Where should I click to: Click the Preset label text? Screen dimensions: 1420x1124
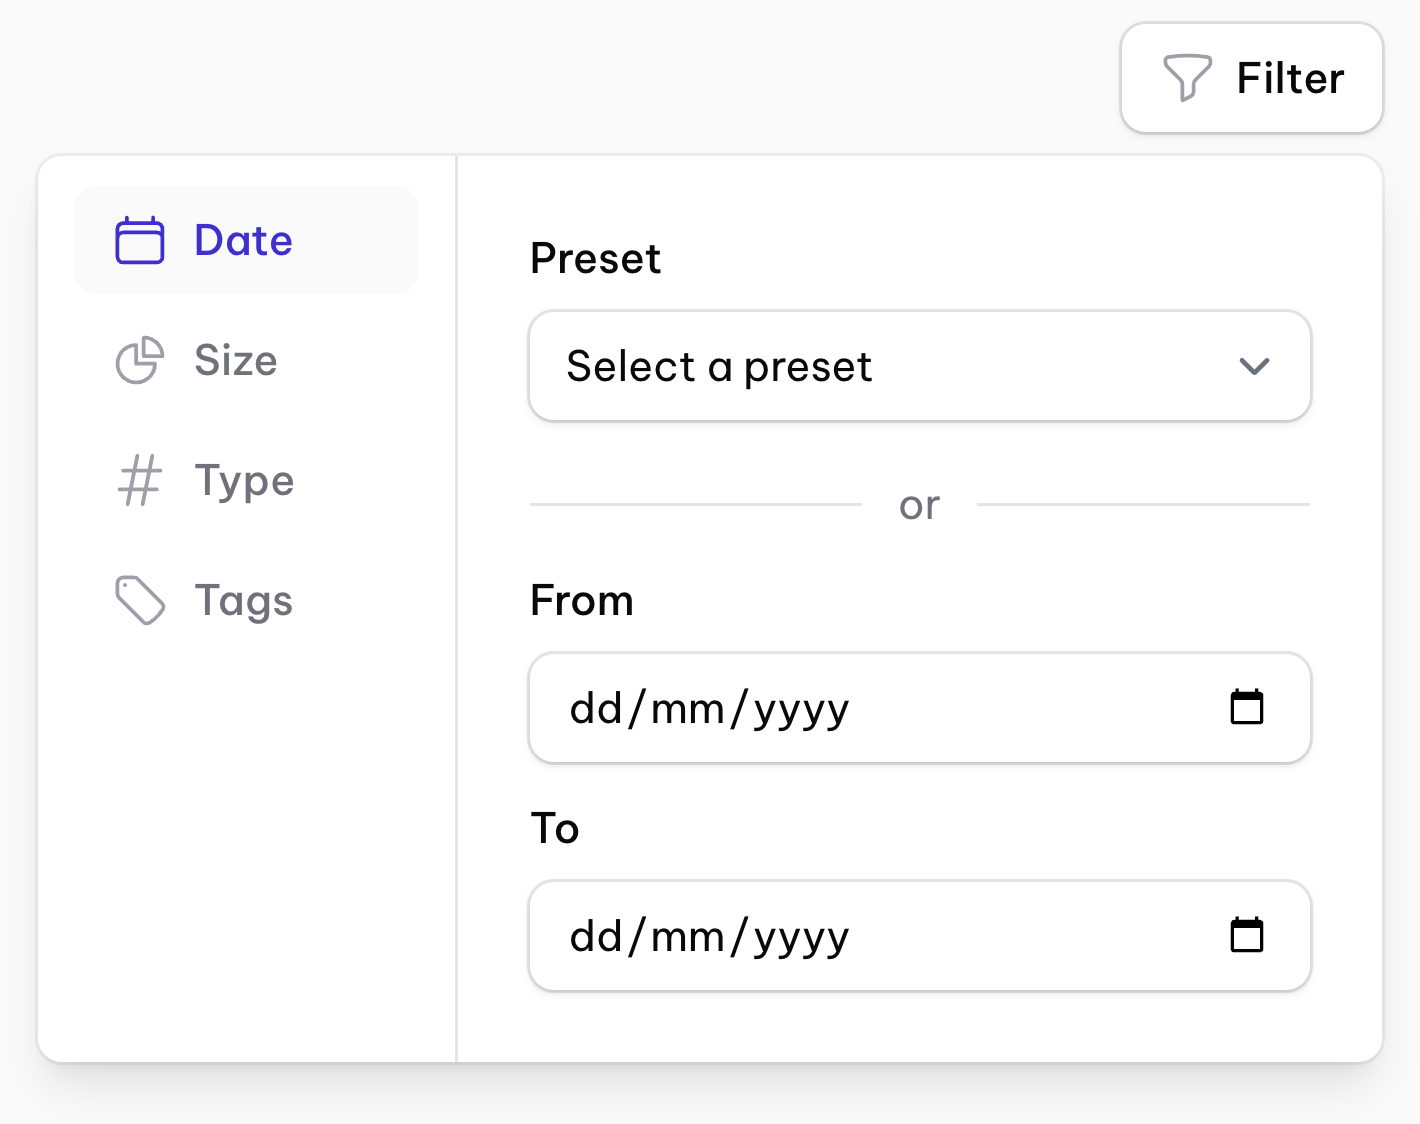click(595, 259)
